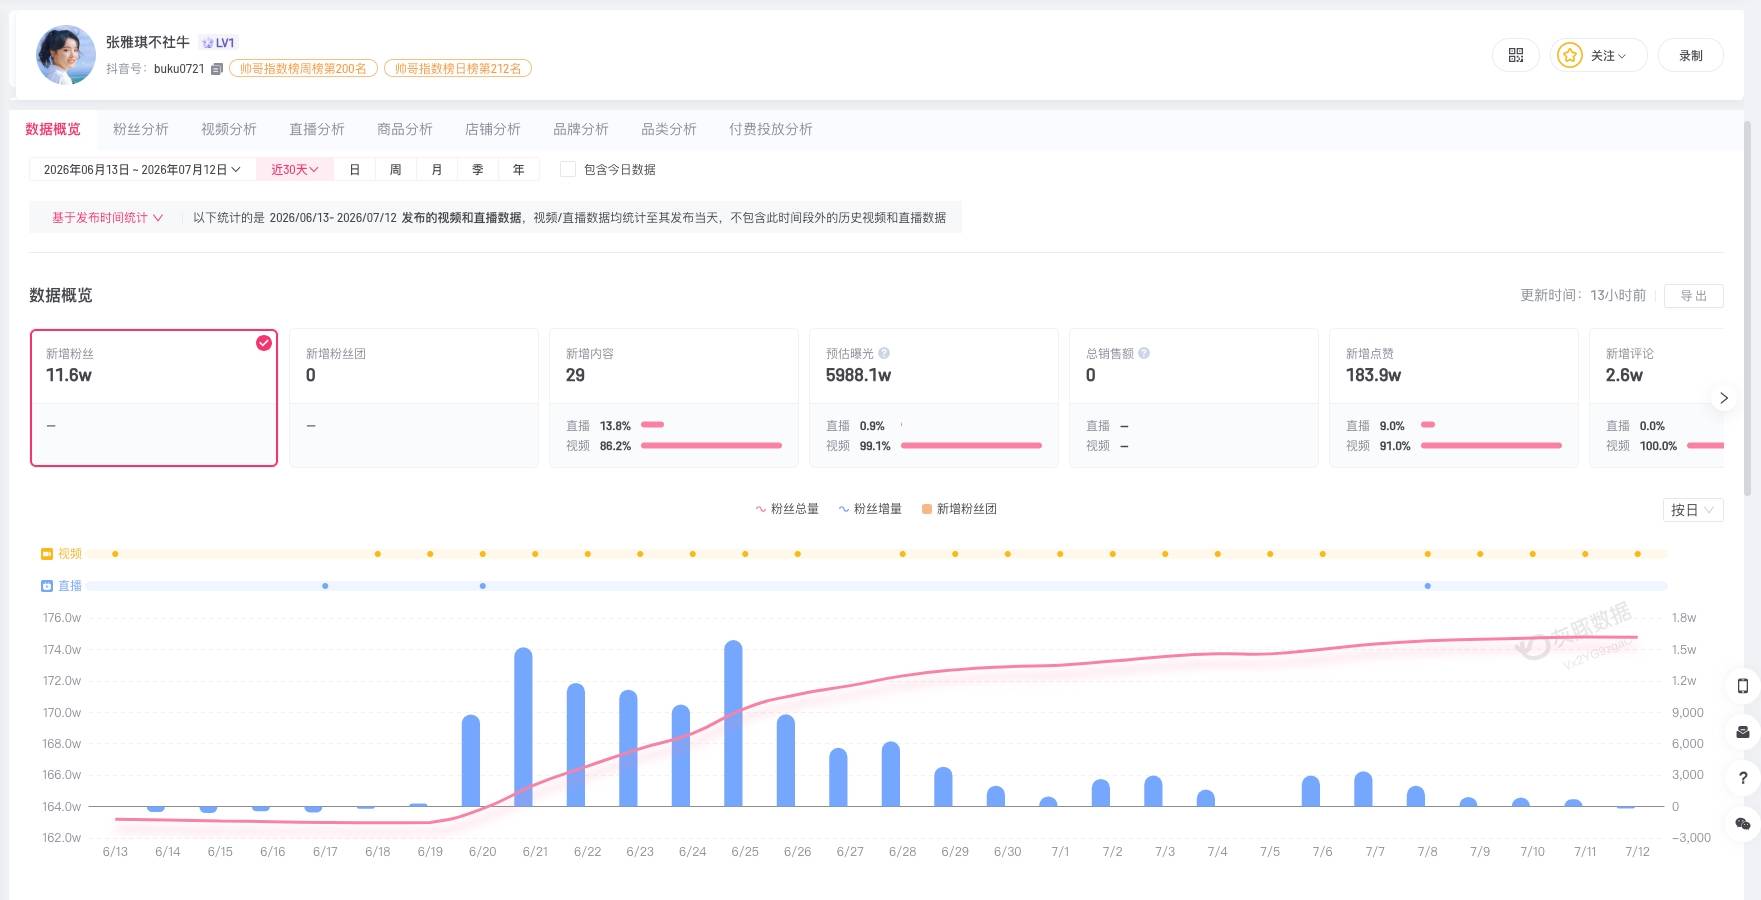Open the help question mark icon
The image size is (1761, 900).
(x=1743, y=778)
